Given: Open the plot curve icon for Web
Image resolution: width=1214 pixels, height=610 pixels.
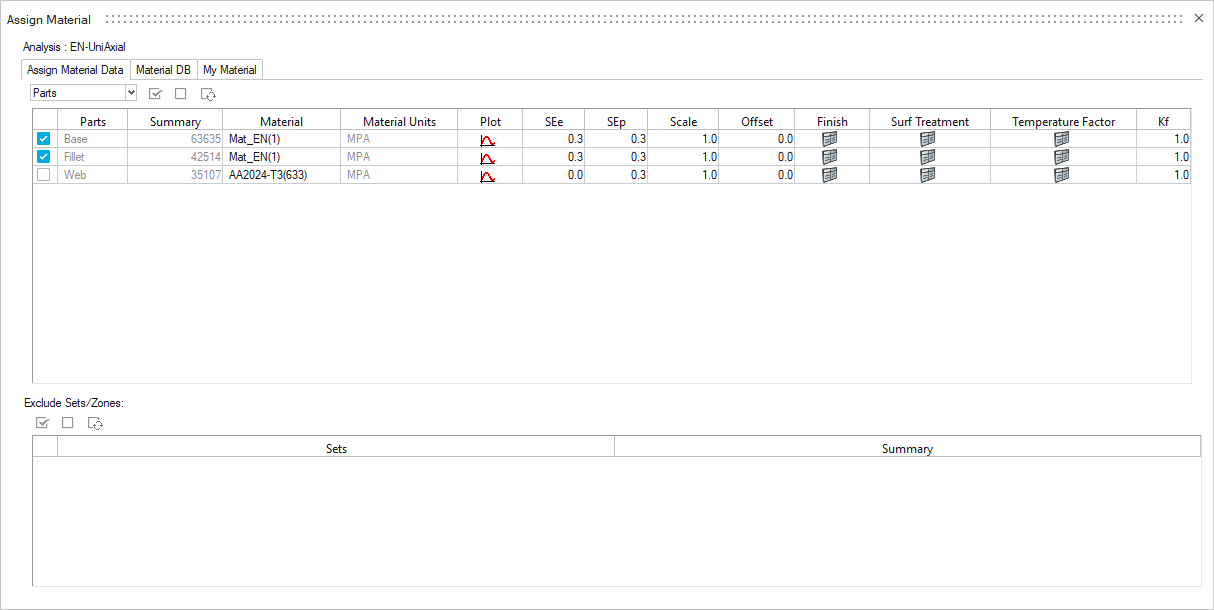Looking at the screenshot, I should click(x=488, y=176).
